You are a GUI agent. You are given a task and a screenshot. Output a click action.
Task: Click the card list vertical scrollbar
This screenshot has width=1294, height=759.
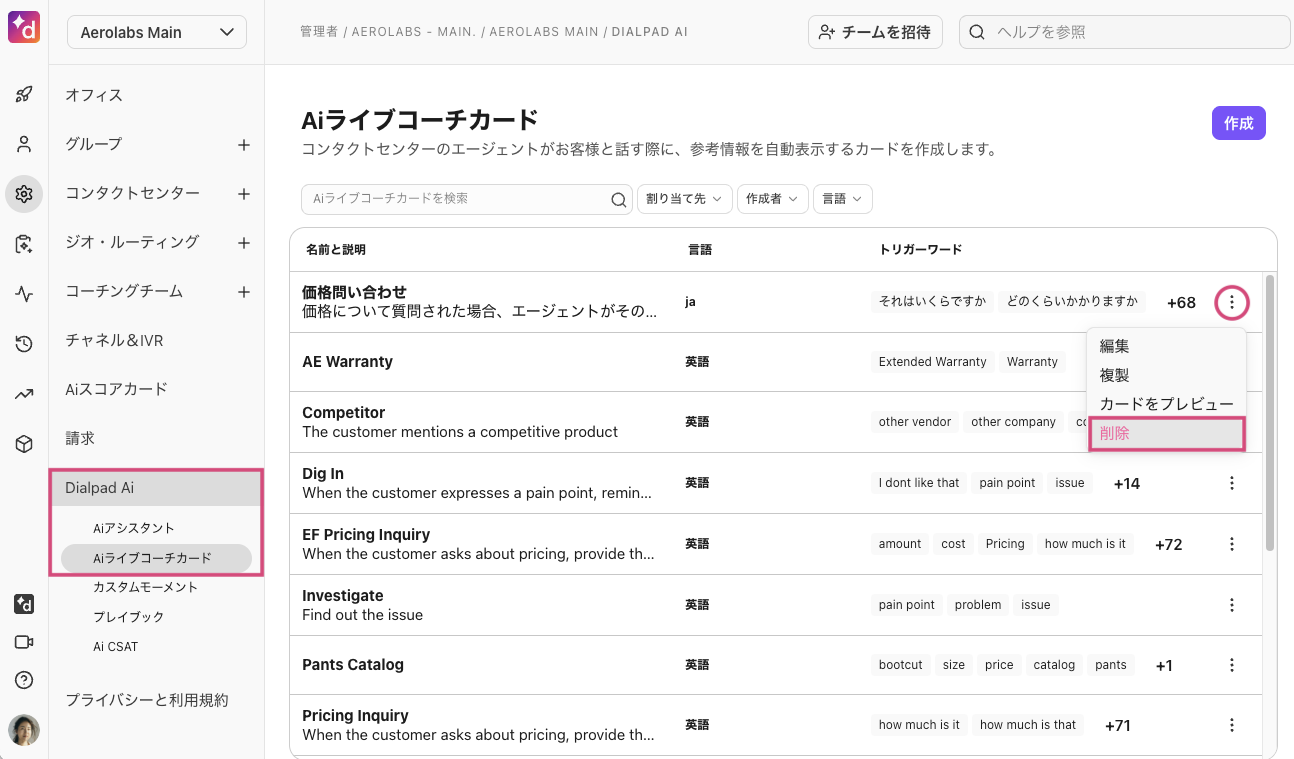(1269, 412)
